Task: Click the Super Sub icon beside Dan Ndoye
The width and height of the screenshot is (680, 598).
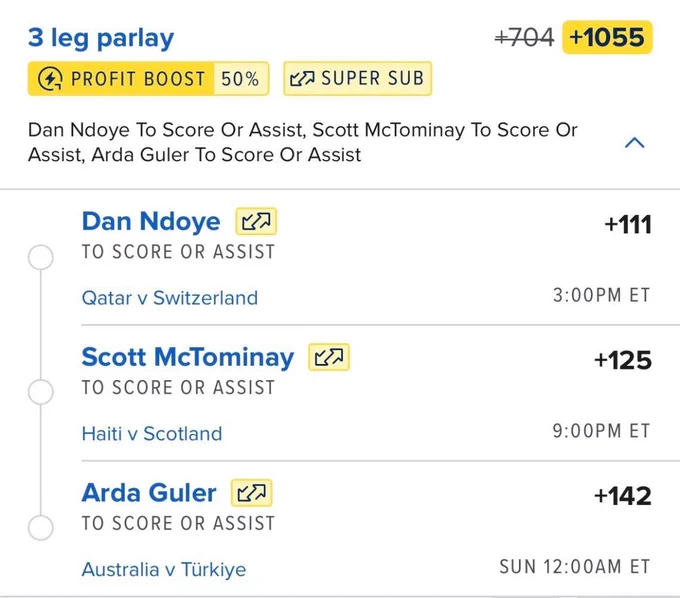Action: point(256,222)
